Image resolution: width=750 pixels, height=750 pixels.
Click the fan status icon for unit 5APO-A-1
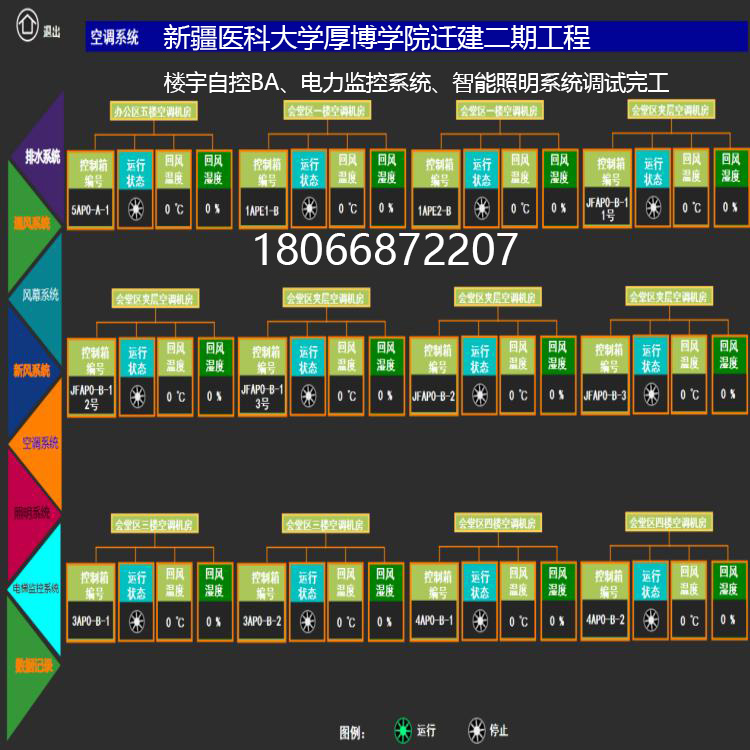click(136, 209)
